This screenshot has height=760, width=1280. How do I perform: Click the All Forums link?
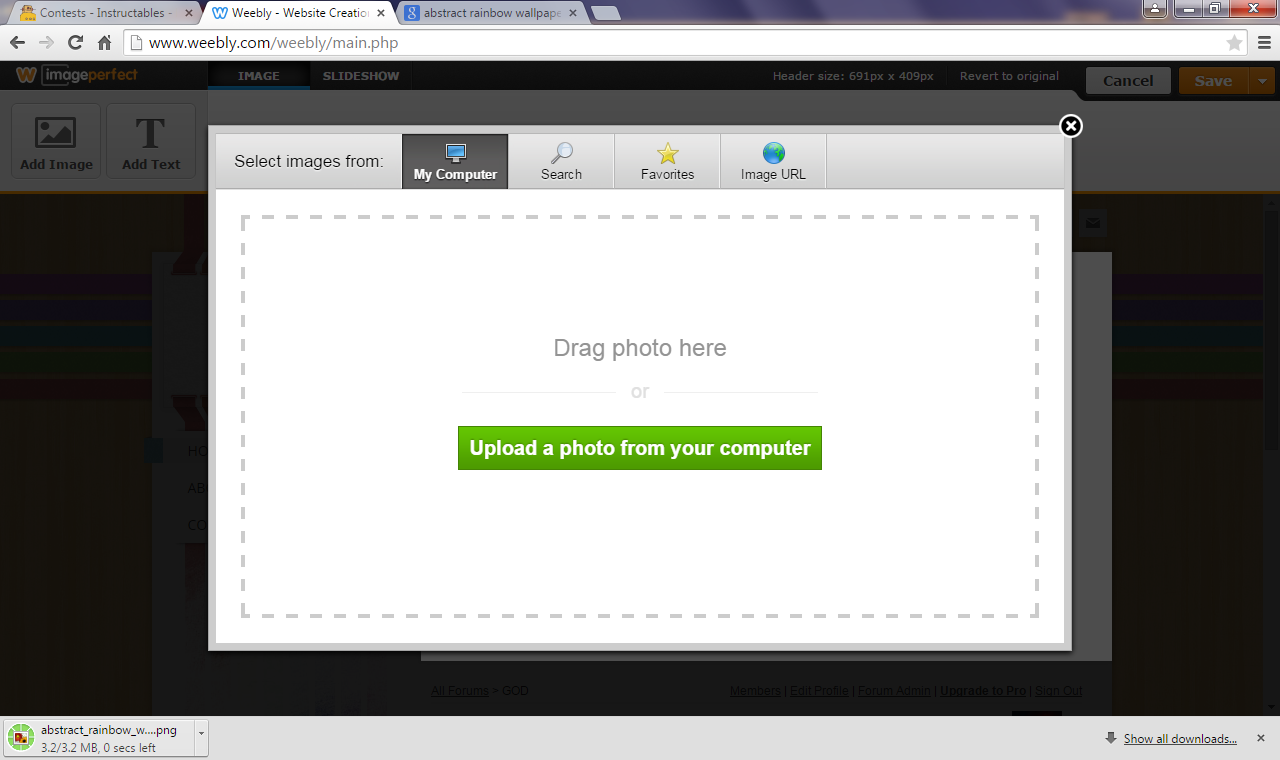[x=460, y=691]
